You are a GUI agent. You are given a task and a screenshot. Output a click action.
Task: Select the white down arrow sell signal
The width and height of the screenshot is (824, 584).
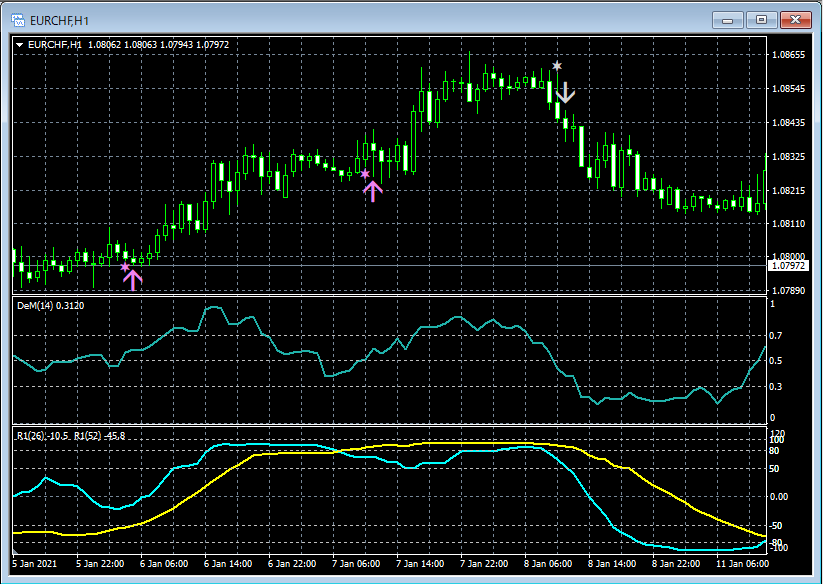pos(566,94)
